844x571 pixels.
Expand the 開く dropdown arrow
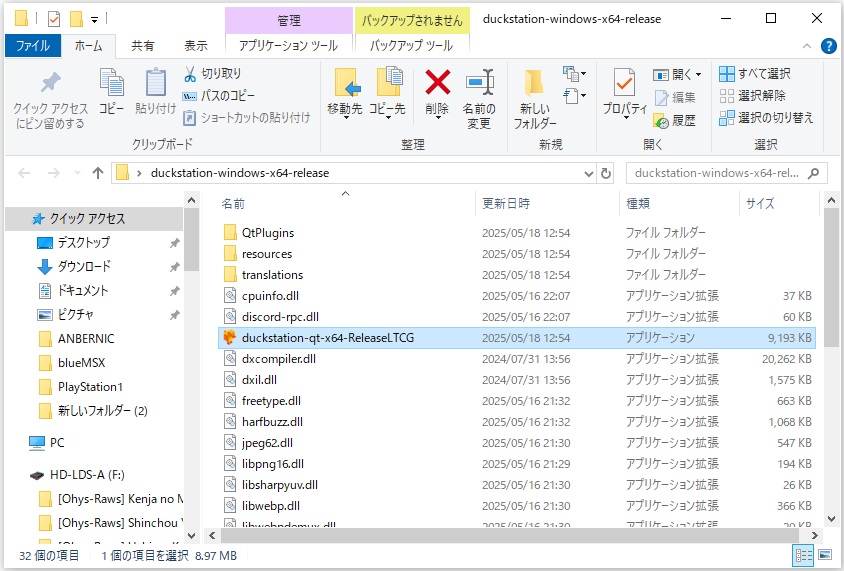tap(698, 74)
